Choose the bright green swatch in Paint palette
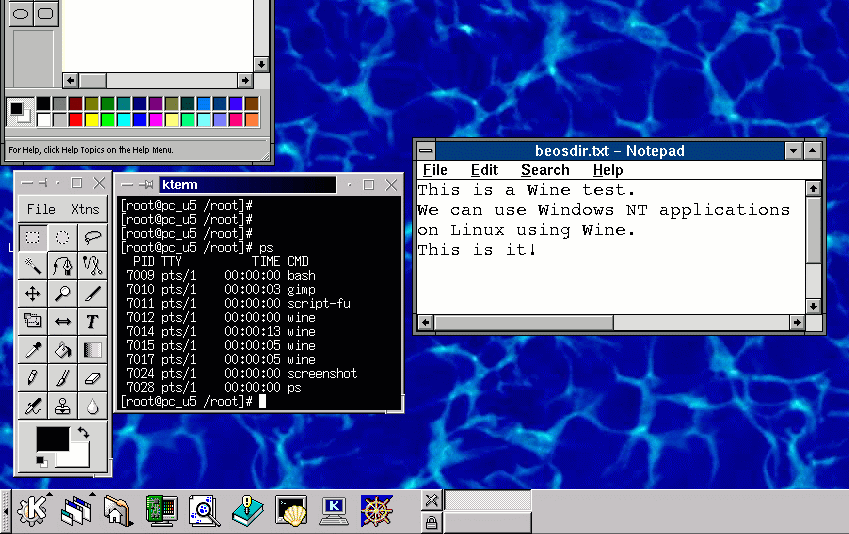849x534 pixels. [108, 119]
